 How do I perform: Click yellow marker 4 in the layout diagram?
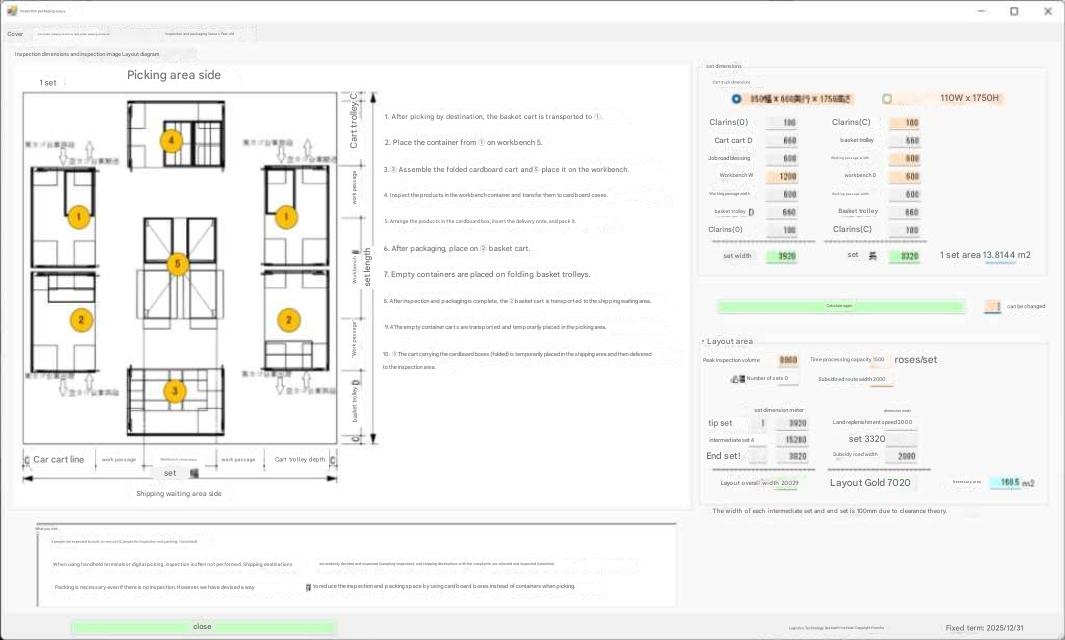click(x=172, y=141)
